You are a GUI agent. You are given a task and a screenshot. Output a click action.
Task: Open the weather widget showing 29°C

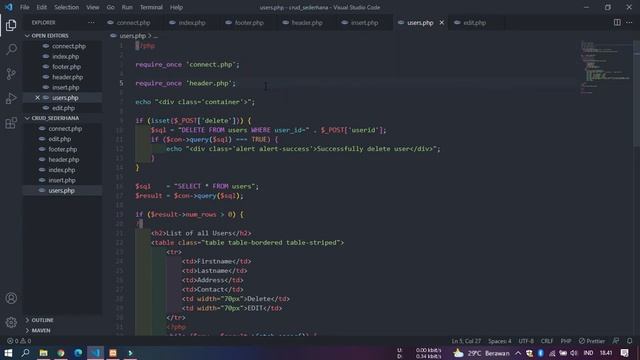(481, 353)
